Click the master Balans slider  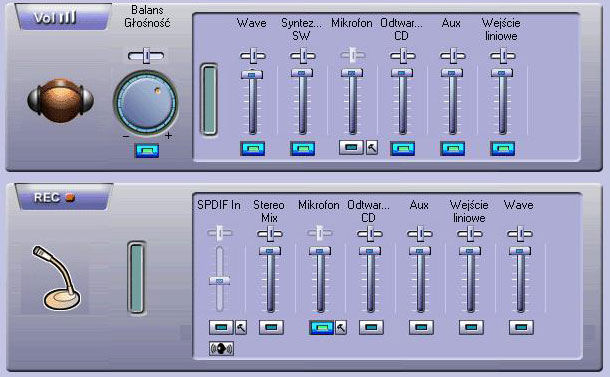pos(146,56)
